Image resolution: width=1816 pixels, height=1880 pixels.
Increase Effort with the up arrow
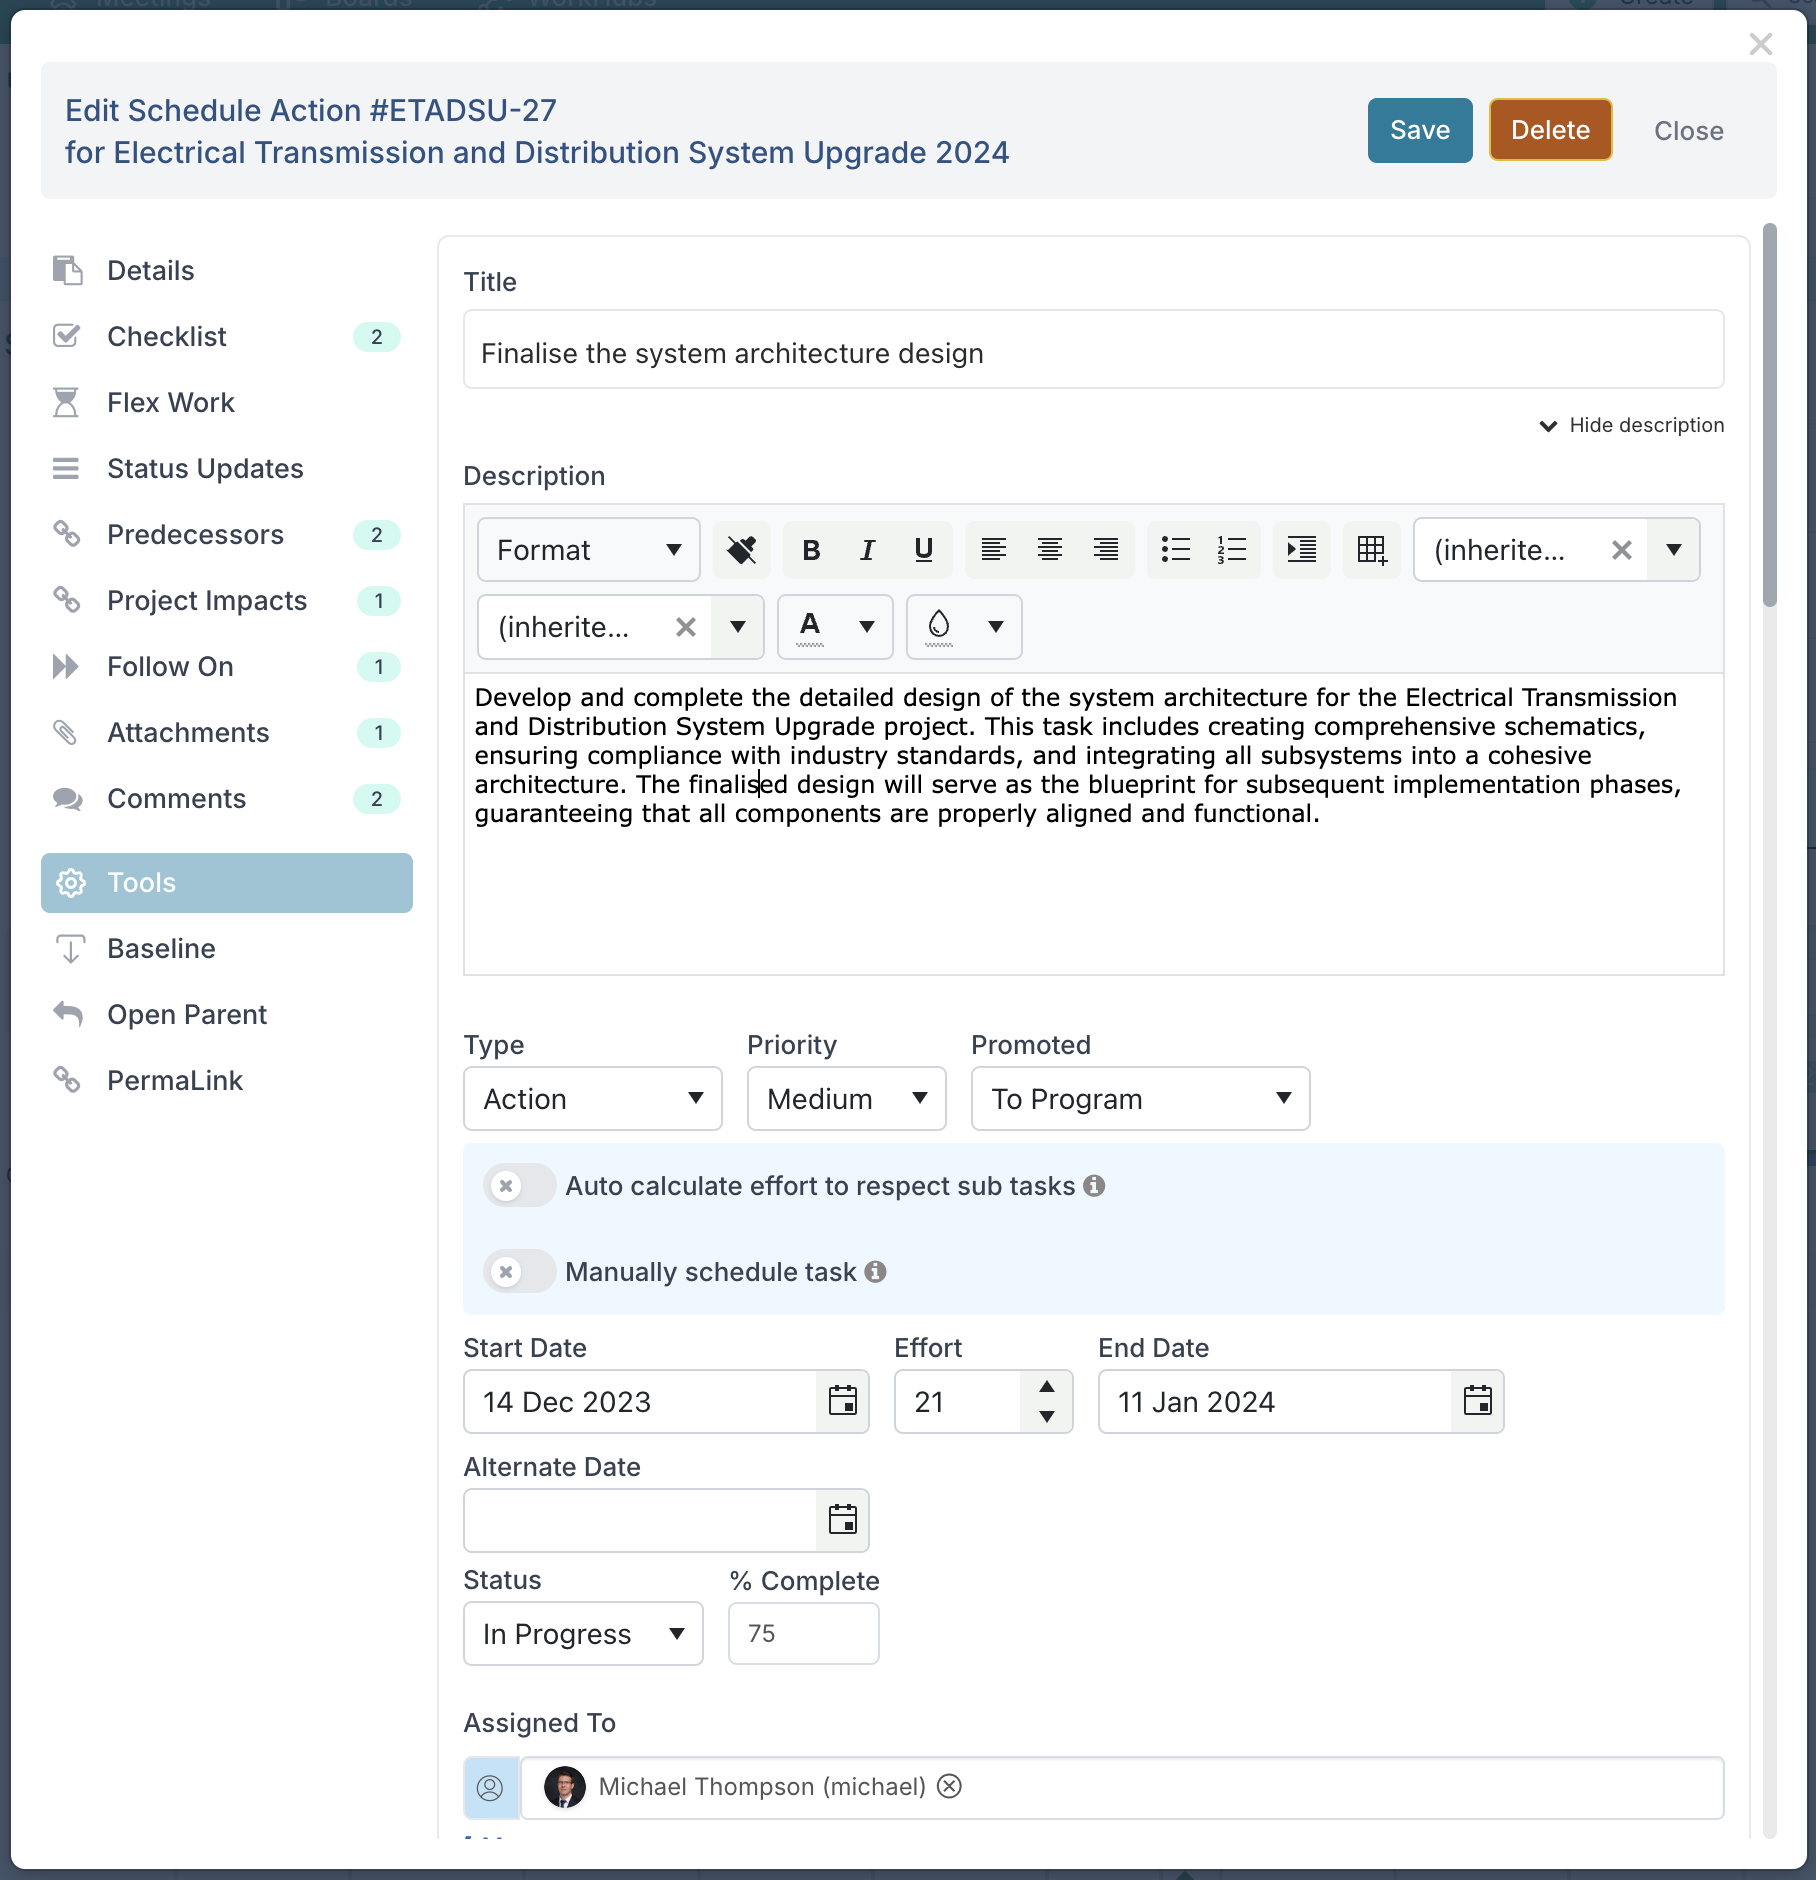(1046, 1386)
